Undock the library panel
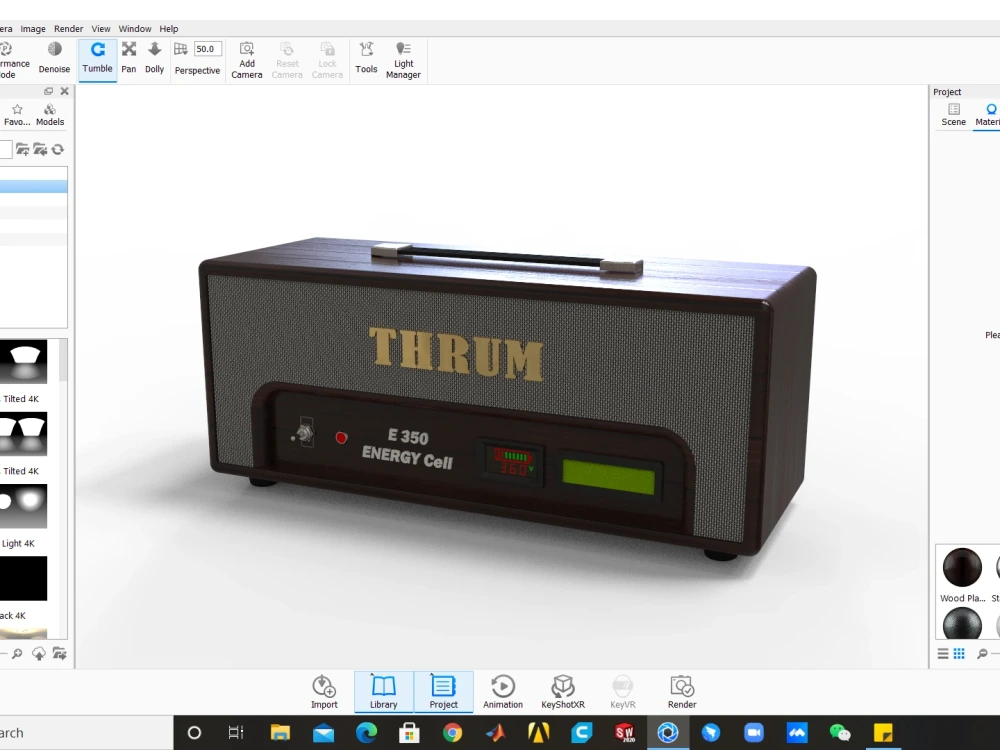 (48, 91)
